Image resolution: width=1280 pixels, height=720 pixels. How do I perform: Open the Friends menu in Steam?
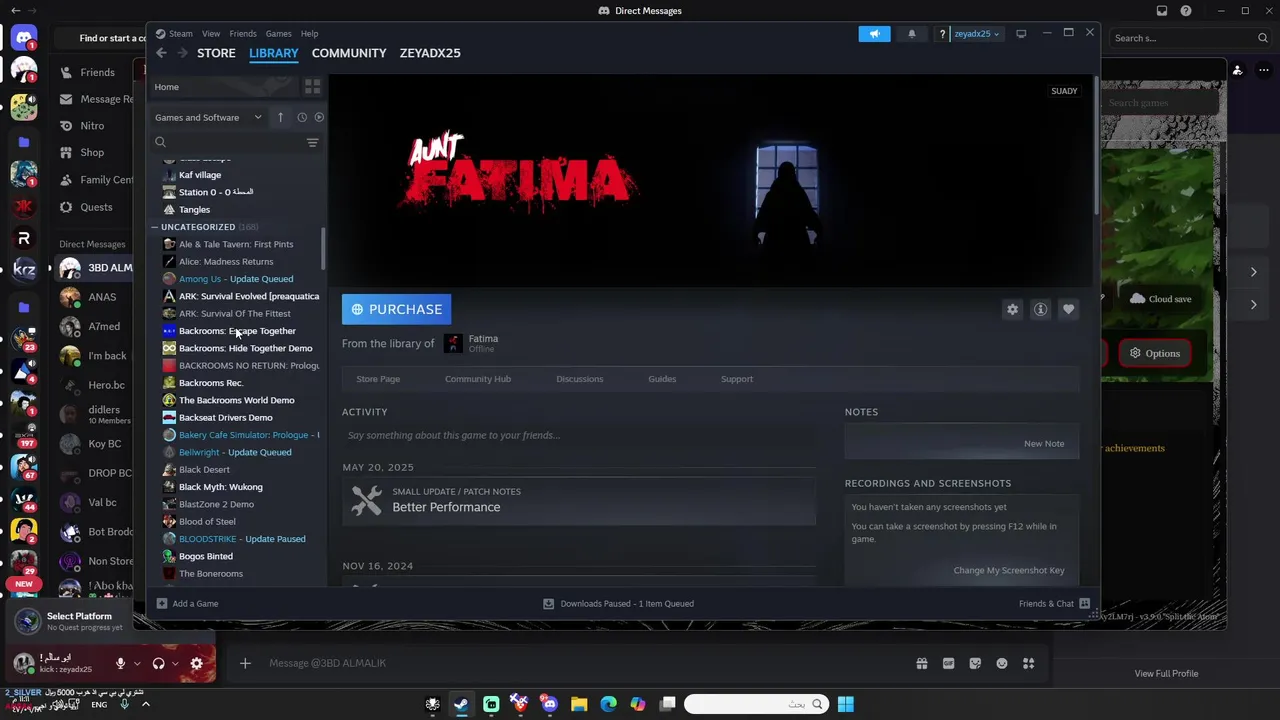pyautogui.click(x=243, y=34)
